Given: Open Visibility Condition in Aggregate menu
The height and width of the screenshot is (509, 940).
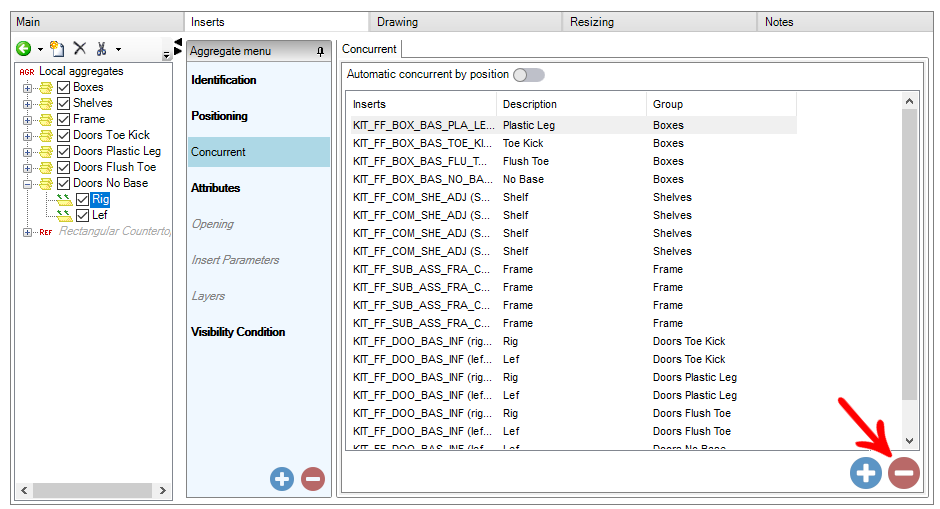Looking at the screenshot, I should pyautogui.click(x=258, y=332).
